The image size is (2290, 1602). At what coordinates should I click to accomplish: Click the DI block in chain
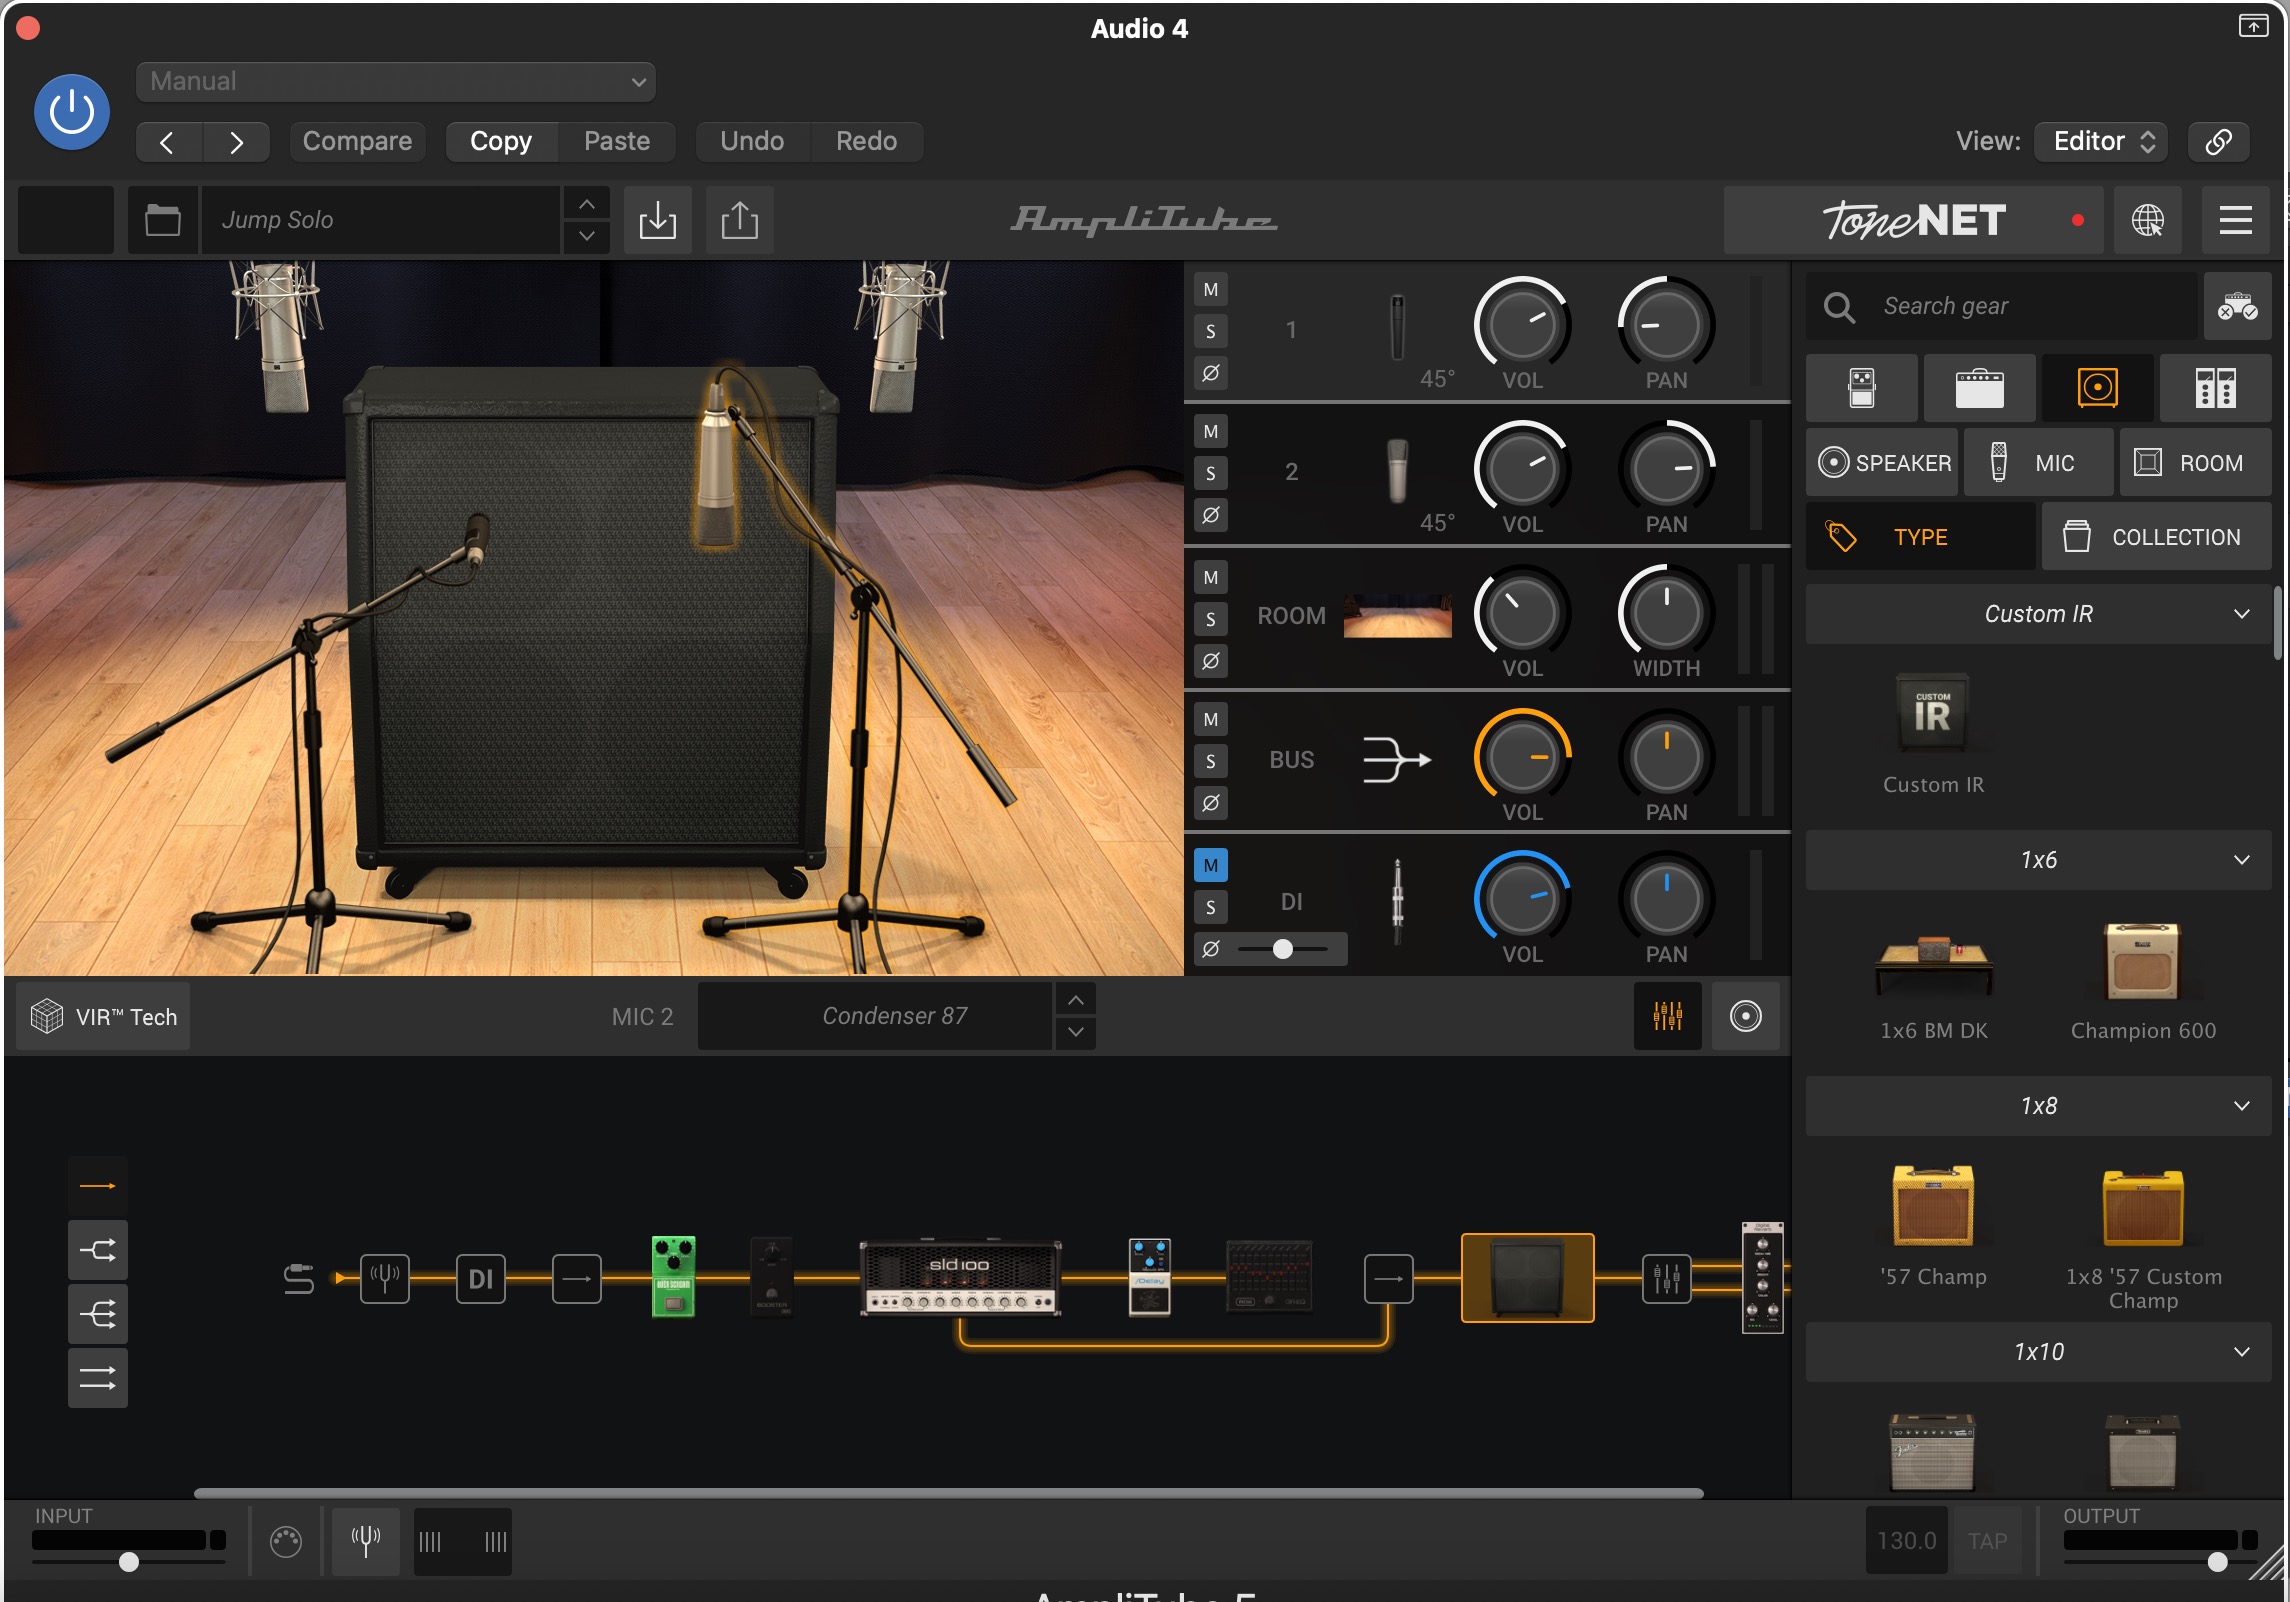pyautogui.click(x=481, y=1279)
